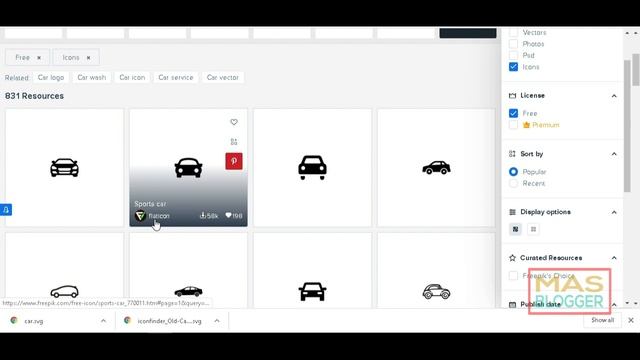Collapse the Sort by section
Viewport: 640px width, 360px height.
point(614,154)
